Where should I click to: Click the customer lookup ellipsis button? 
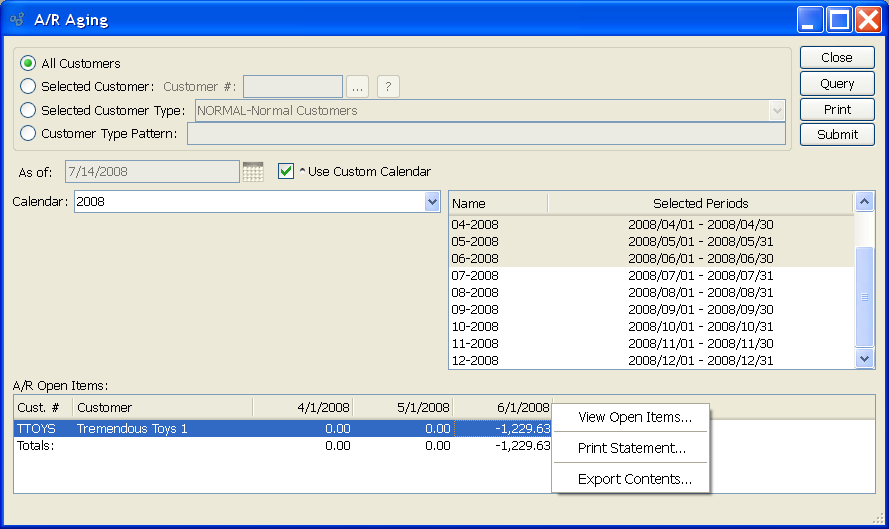click(x=357, y=87)
